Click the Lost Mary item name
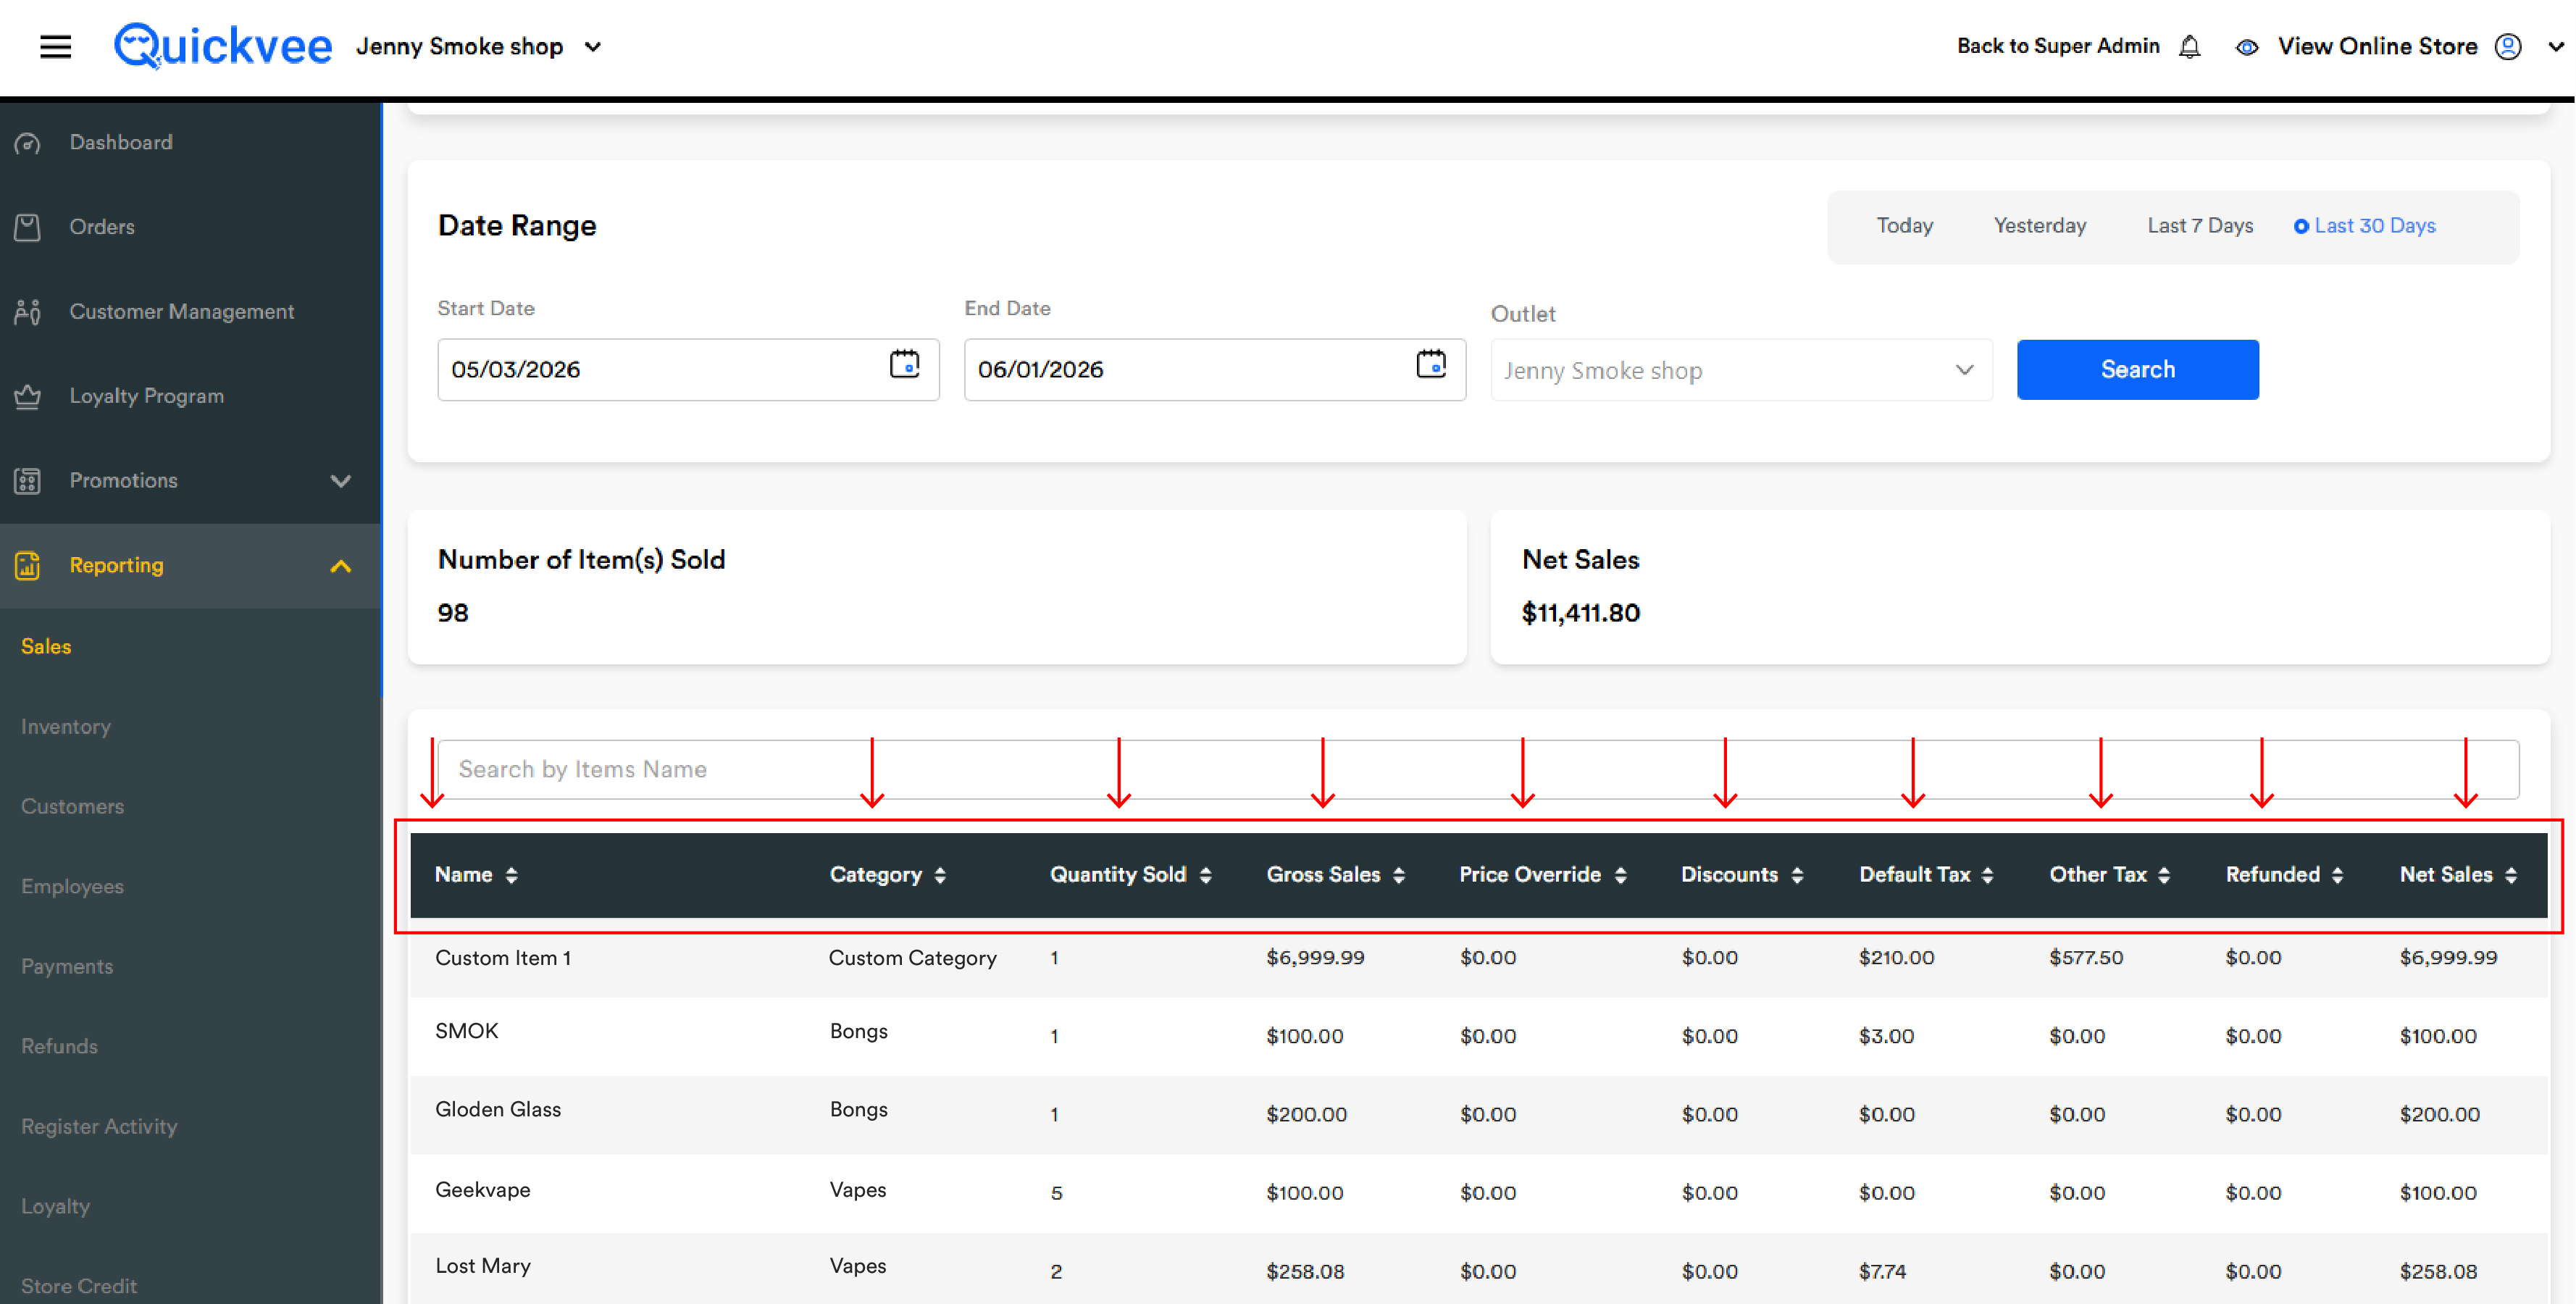This screenshot has height=1304, width=2576. point(482,1266)
